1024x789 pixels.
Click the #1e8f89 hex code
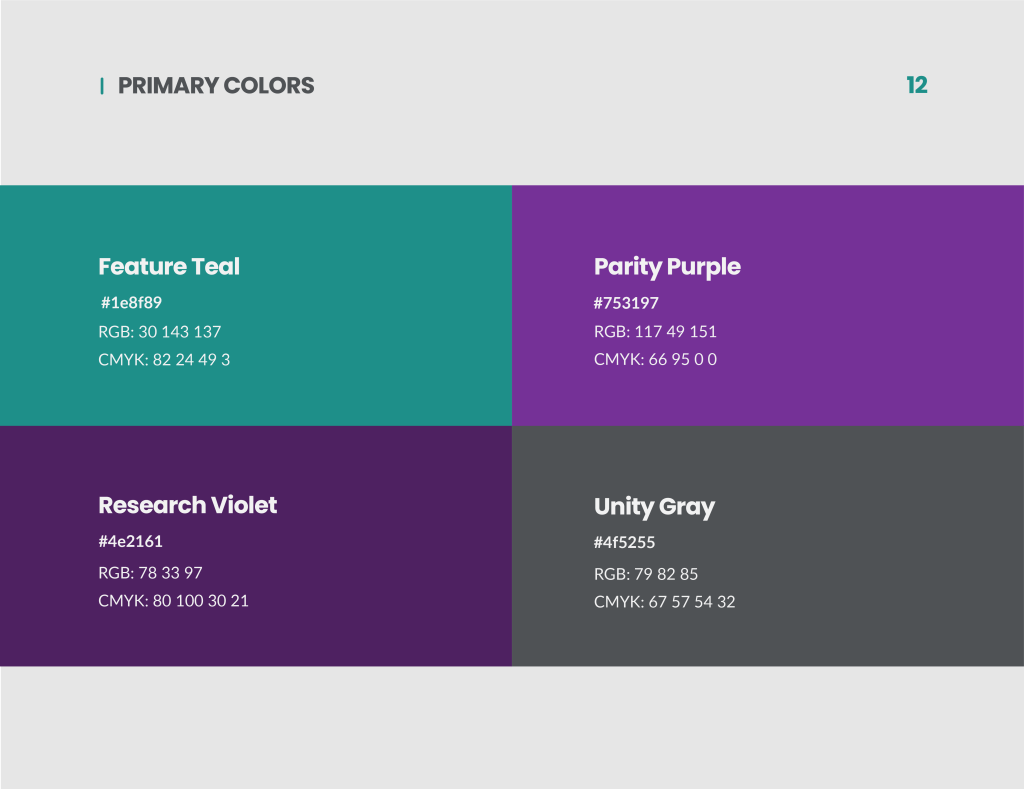pos(131,302)
